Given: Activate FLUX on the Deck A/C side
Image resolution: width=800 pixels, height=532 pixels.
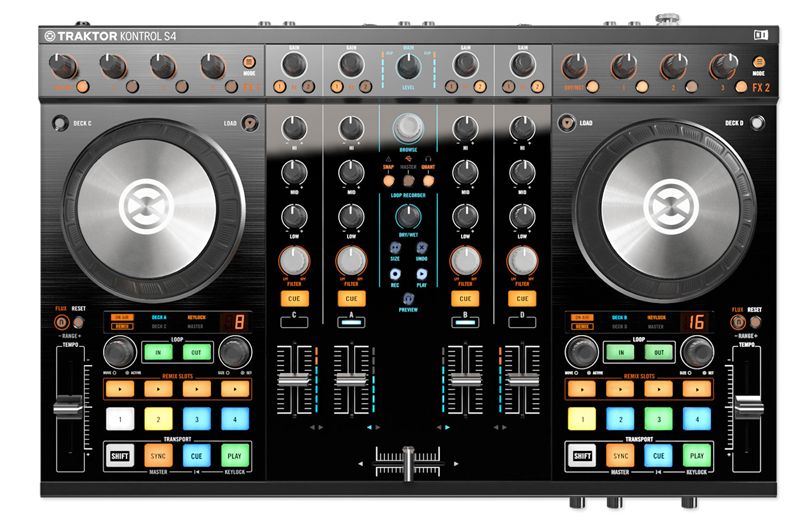Looking at the screenshot, I should [x=61, y=322].
